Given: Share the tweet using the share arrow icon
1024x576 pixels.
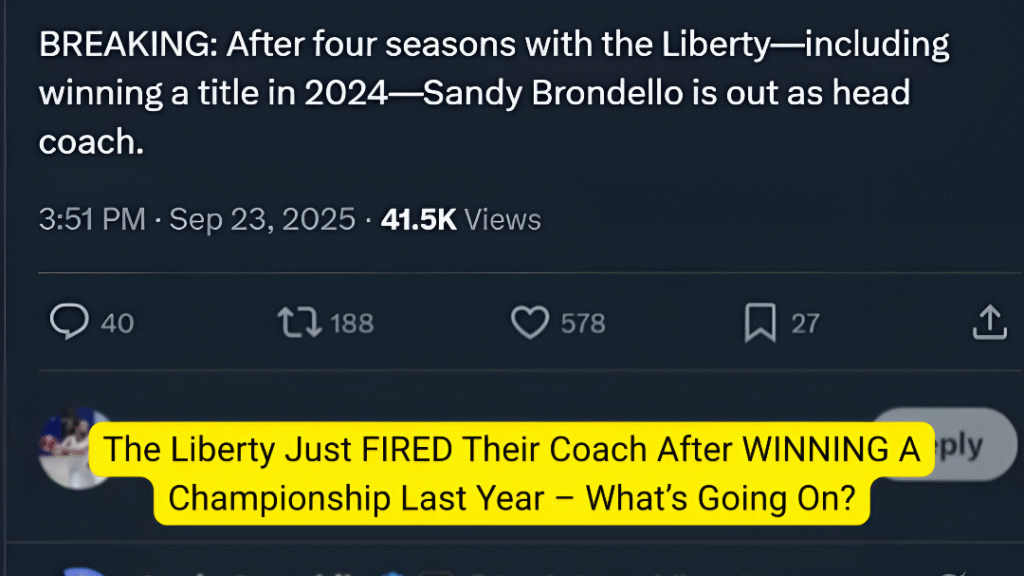Looking at the screenshot, I should pos(989,322).
